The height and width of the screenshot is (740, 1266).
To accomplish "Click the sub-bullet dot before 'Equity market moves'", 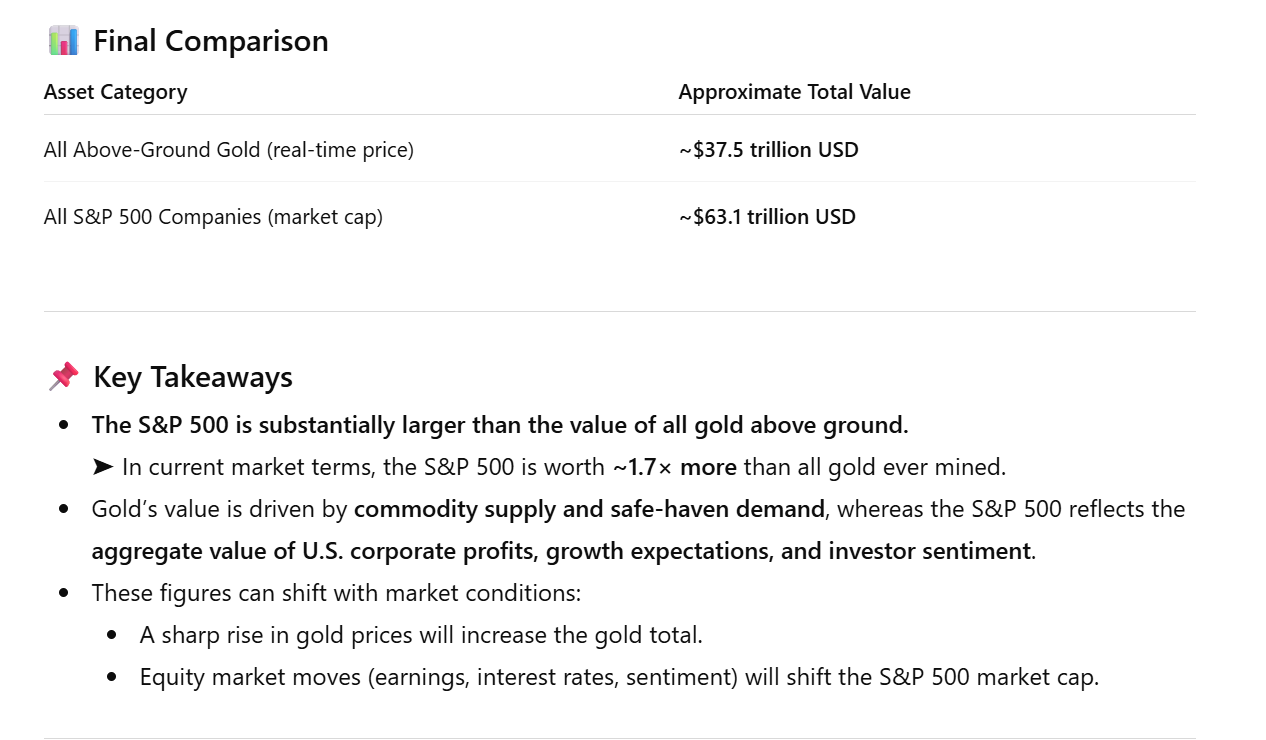I will point(112,677).
